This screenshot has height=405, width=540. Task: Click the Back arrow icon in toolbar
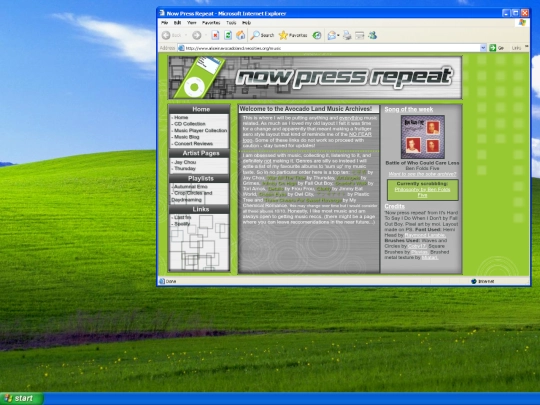point(166,35)
